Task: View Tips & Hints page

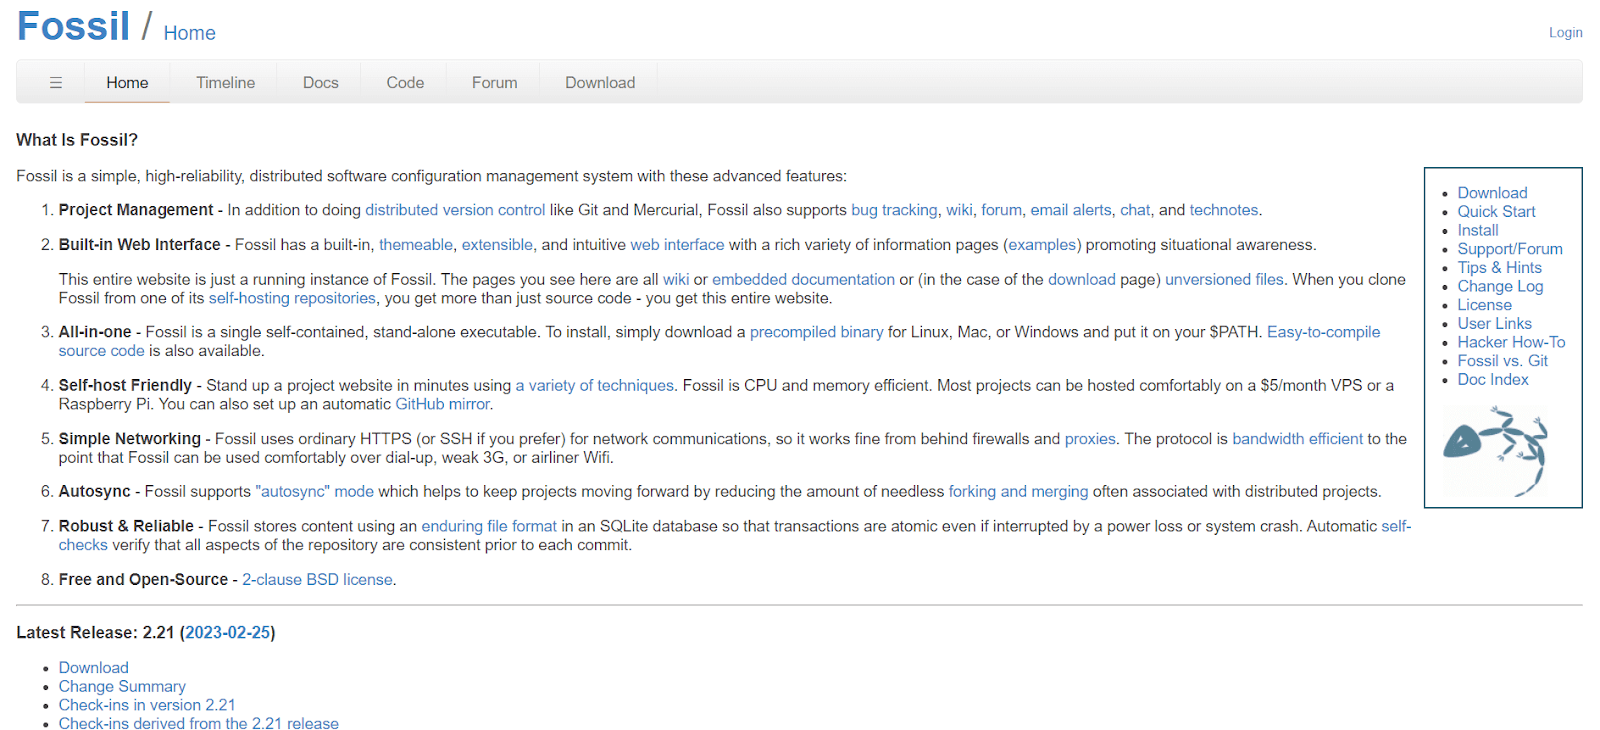Action: click(x=1499, y=268)
